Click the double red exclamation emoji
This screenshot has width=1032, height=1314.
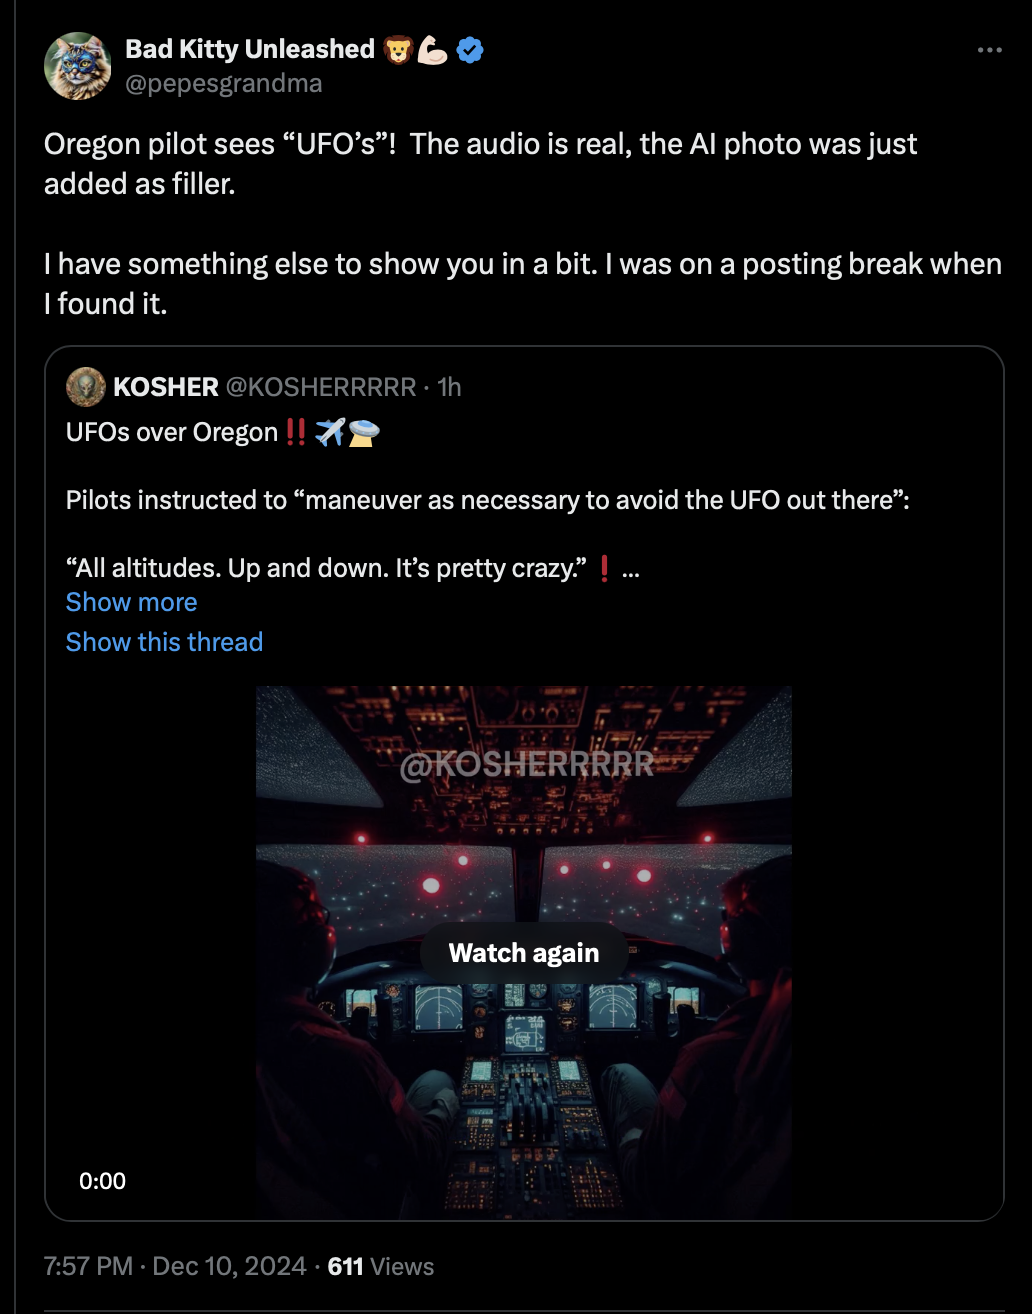point(295,433)
